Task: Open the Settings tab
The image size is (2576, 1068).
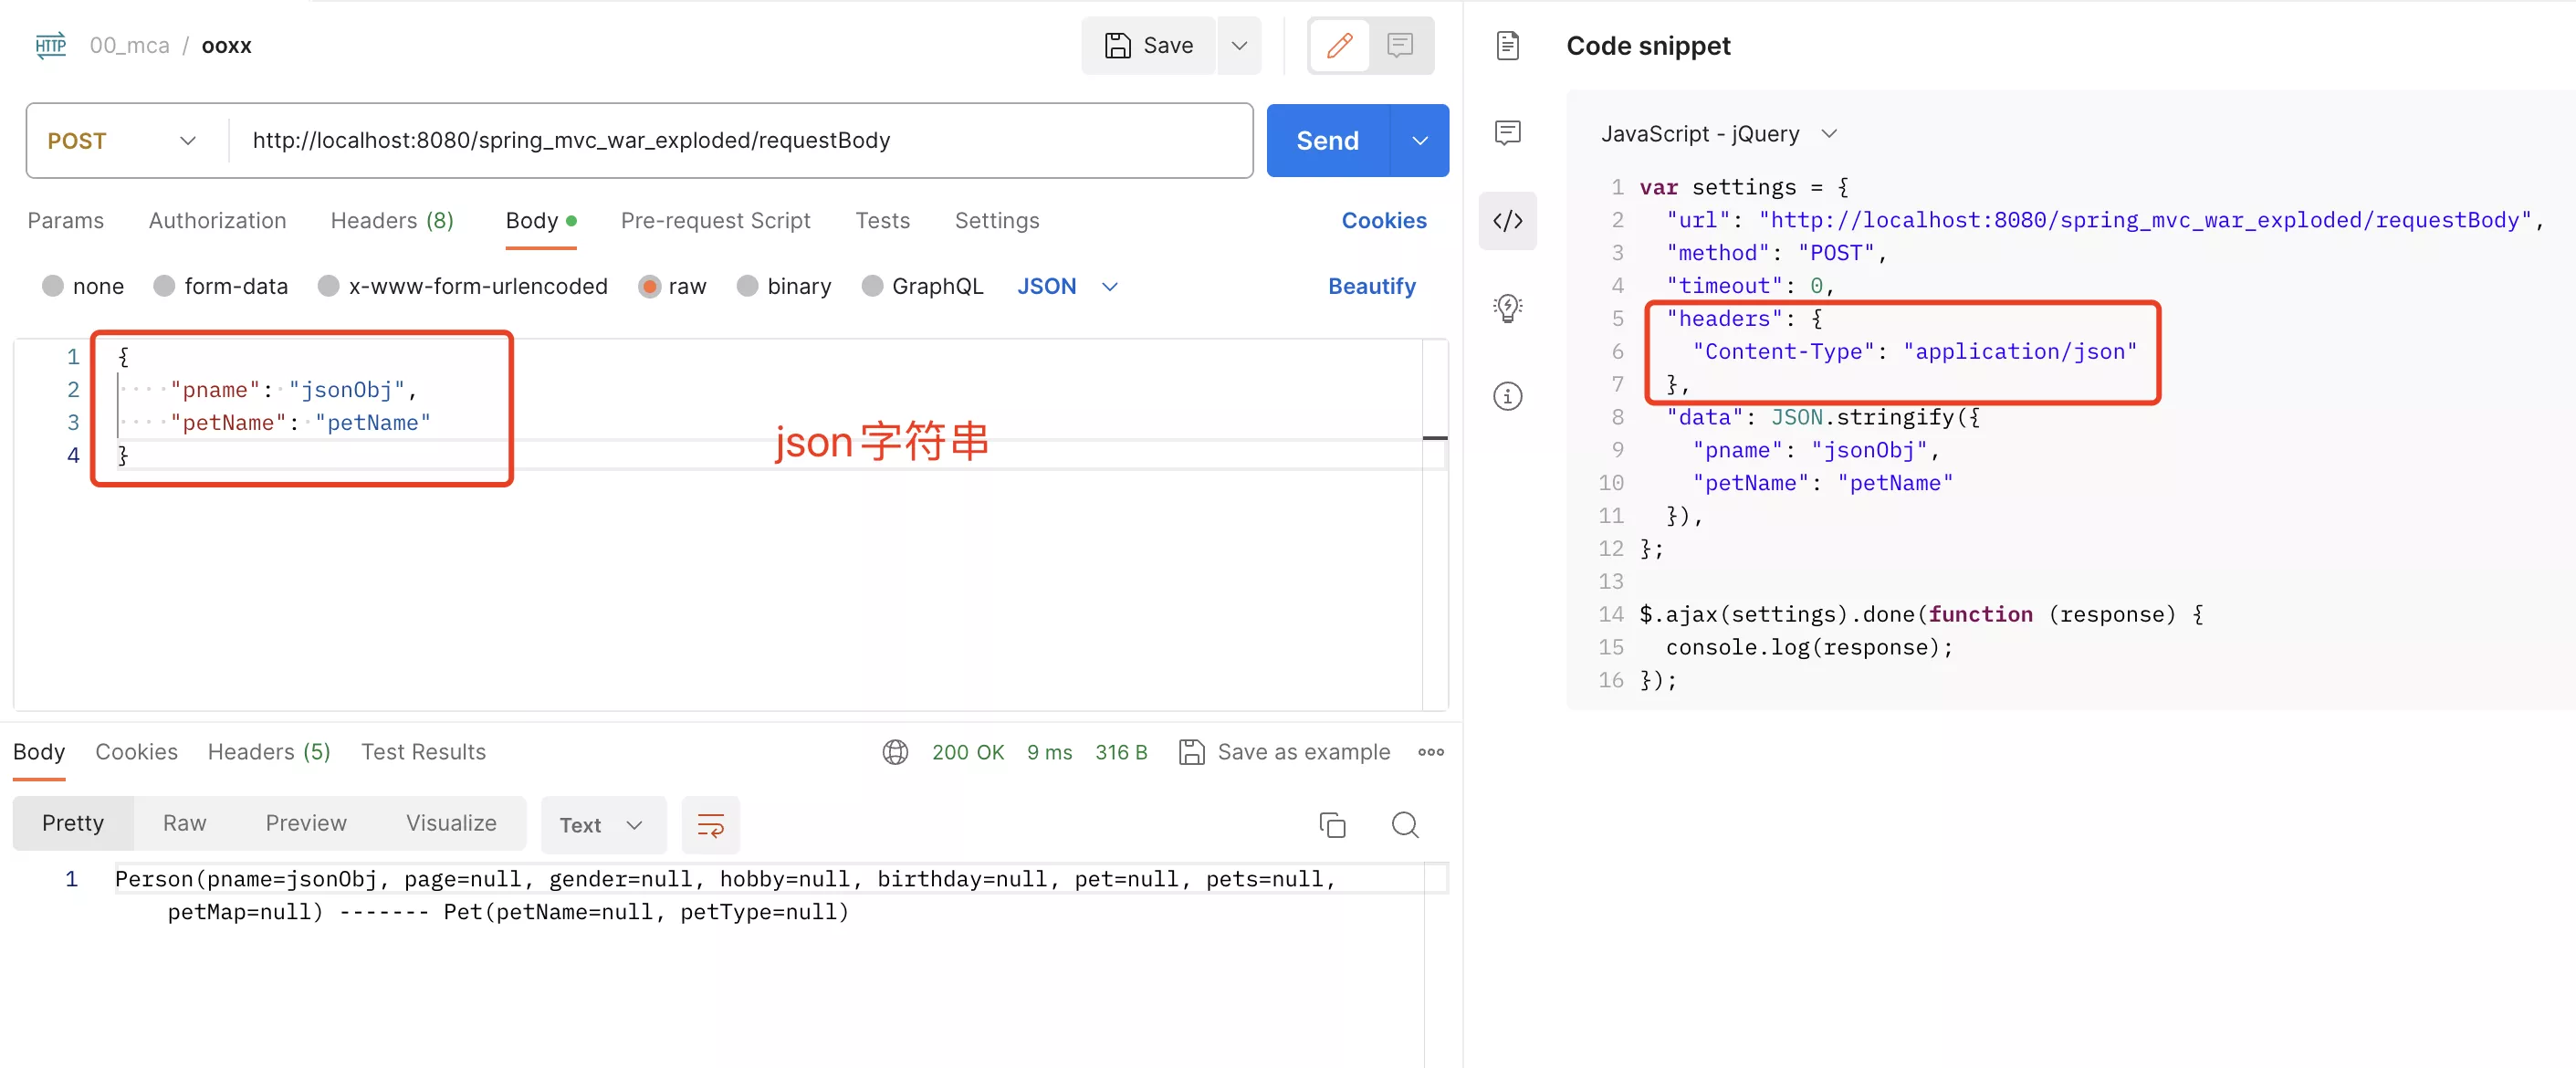Action: 997,221
